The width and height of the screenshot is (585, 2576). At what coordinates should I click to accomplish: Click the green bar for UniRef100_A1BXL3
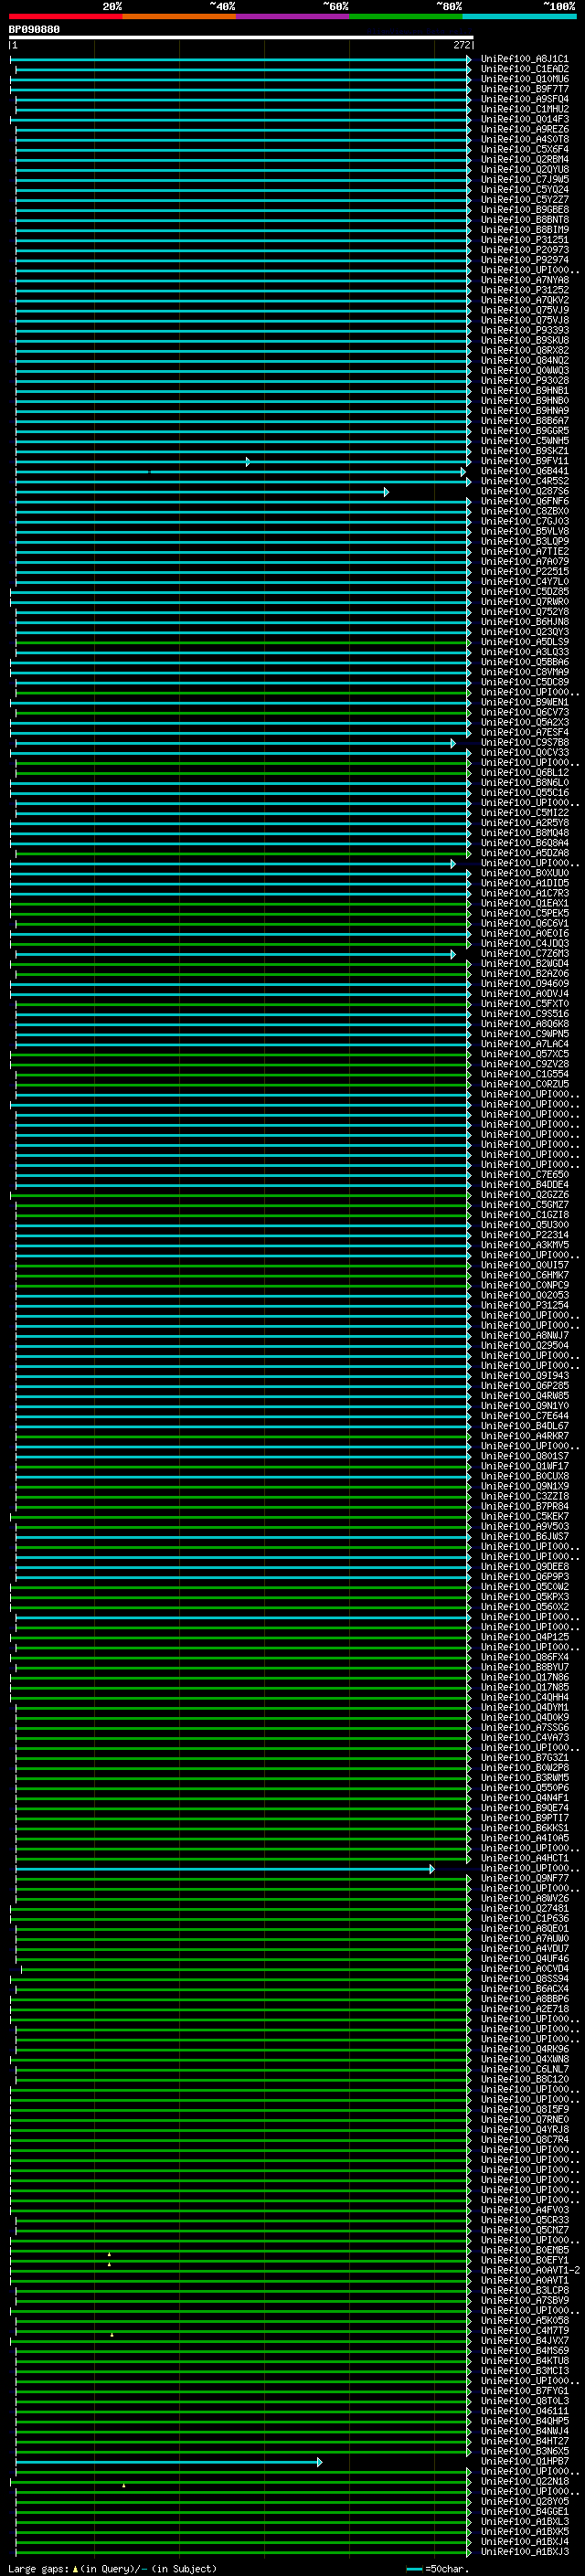243,2521
